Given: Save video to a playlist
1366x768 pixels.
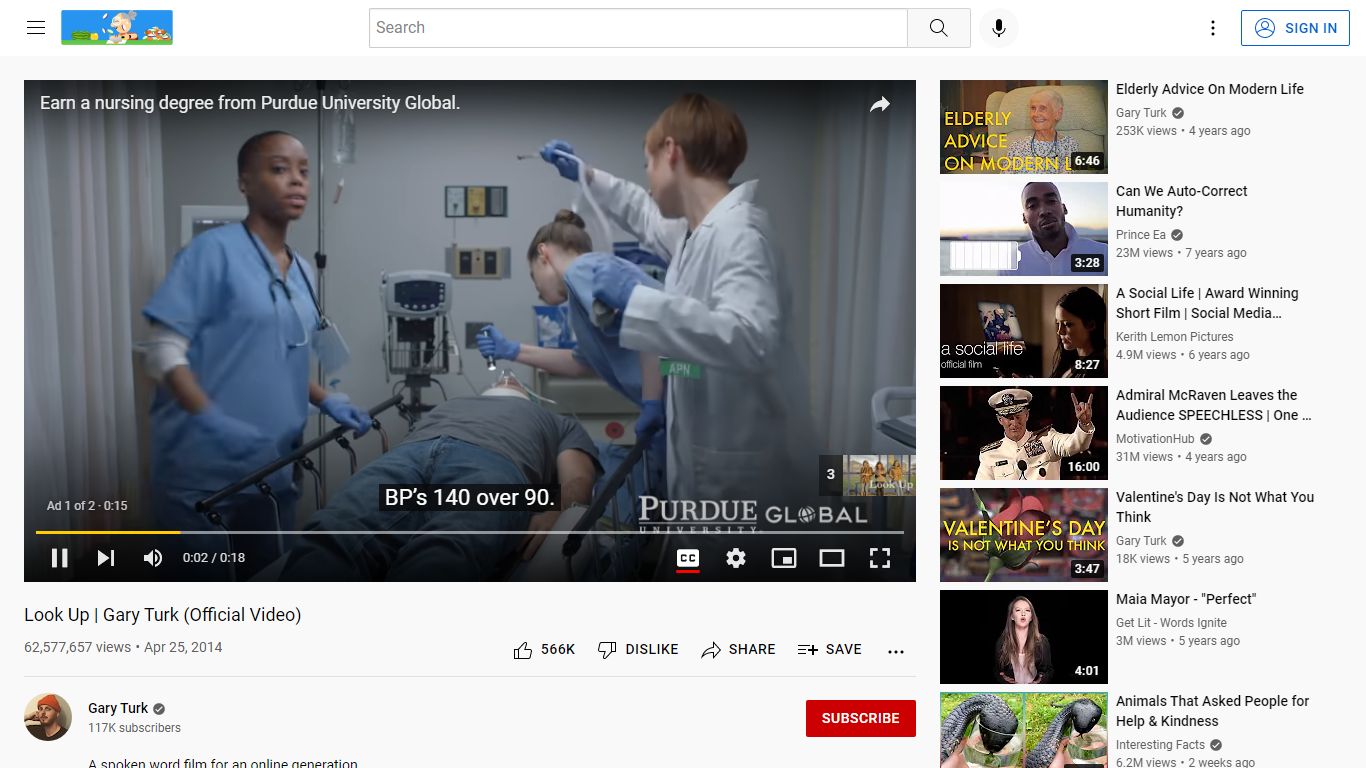Looking at the screenshot, I should (x=829, y=650).
